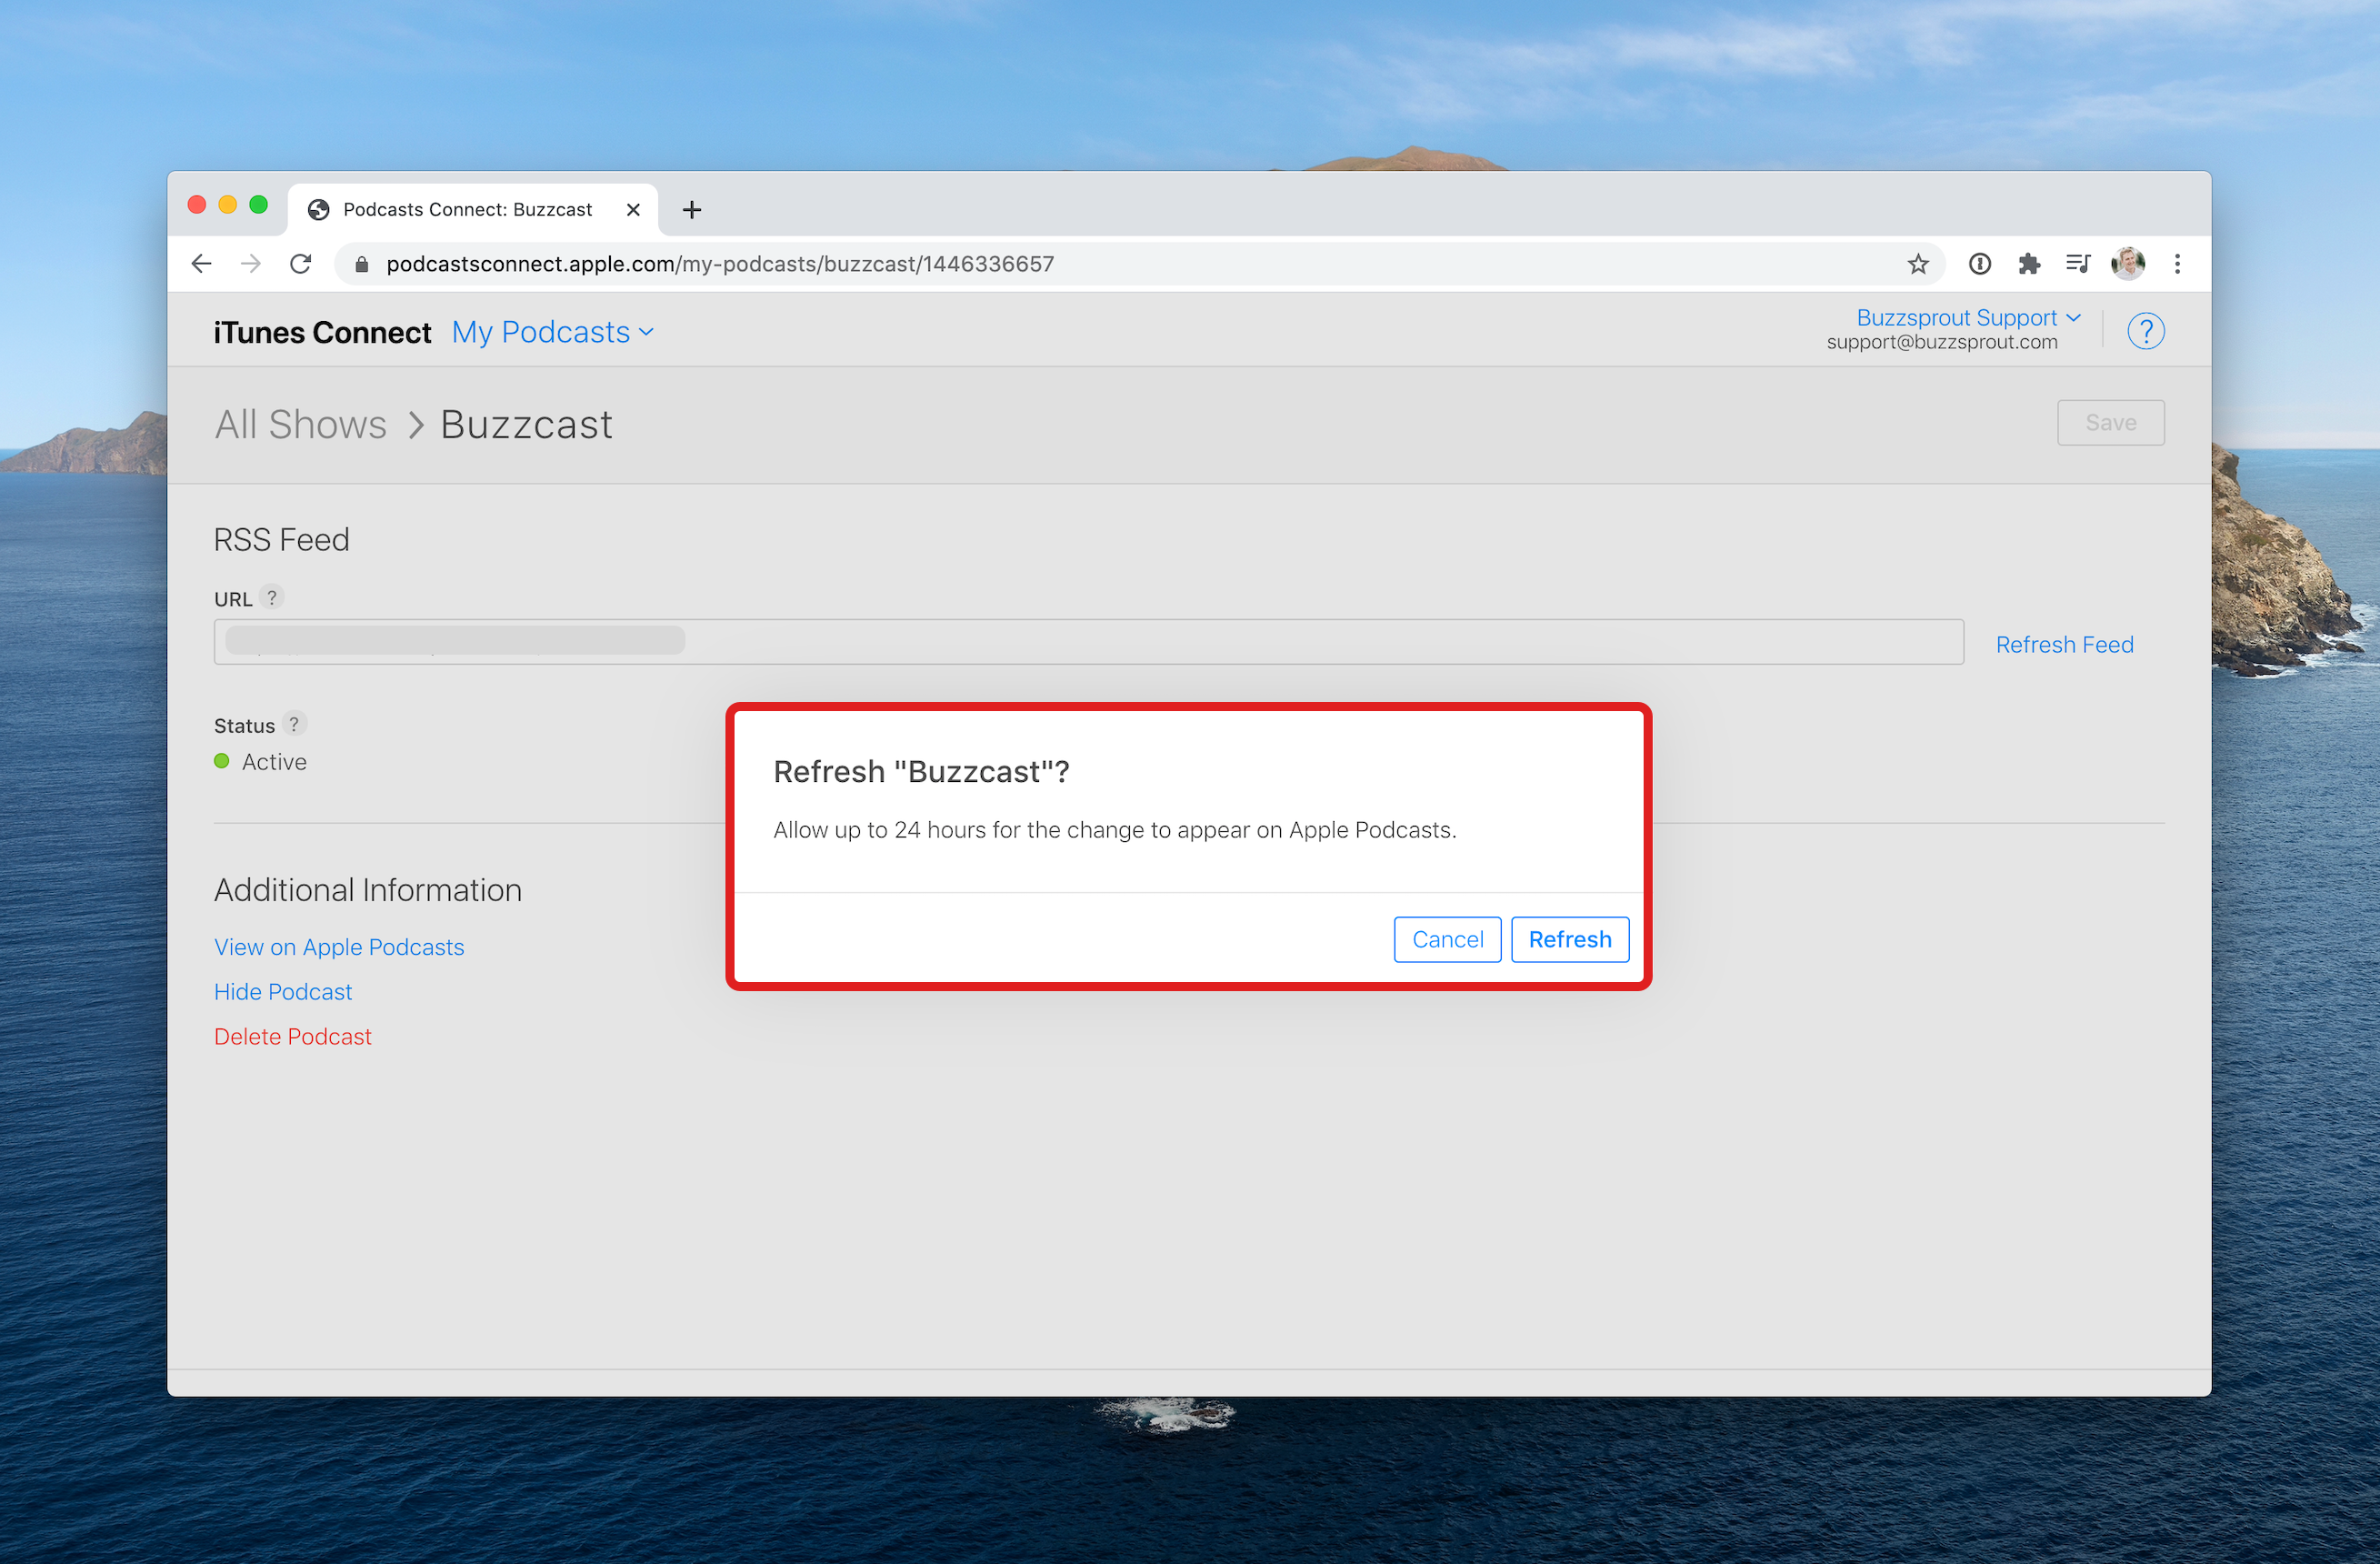Click the Delete Podcast link
The width and height of the screenshot is (2380, 1564).
coord(293,1037)
